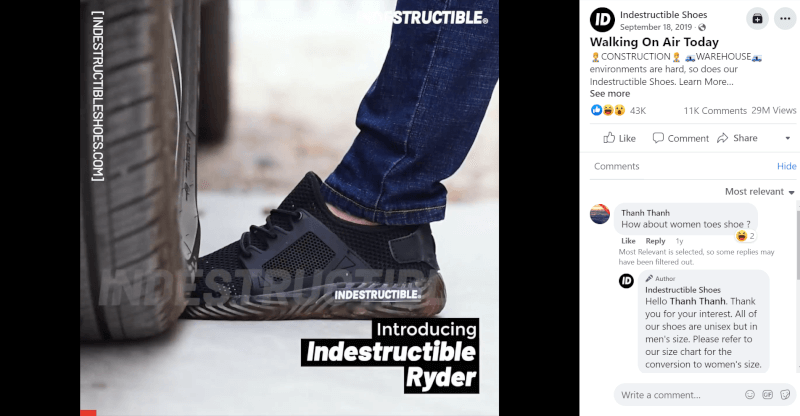Viewport: 800px width, 416px height.
Task: Open the Most relevant sort dropdown
Action: tap(759, 191)
